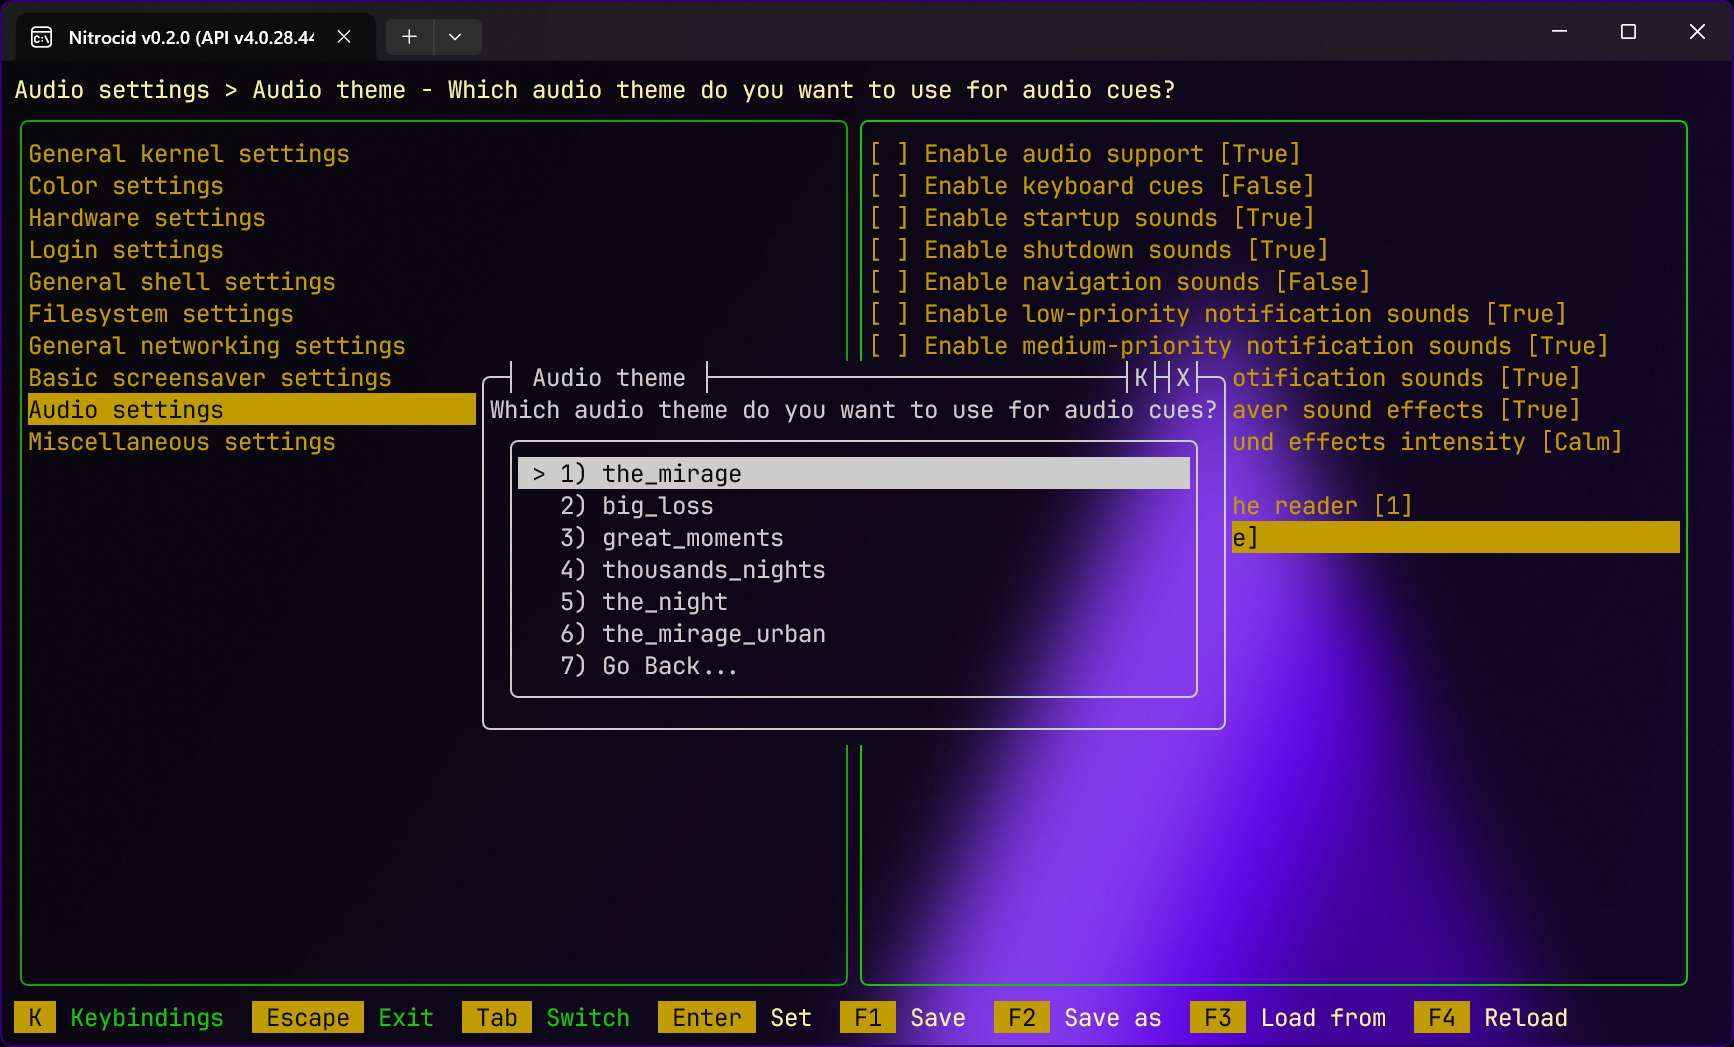Select Go Back... in theme list
1734x1047 pixels.
point(669,666)
